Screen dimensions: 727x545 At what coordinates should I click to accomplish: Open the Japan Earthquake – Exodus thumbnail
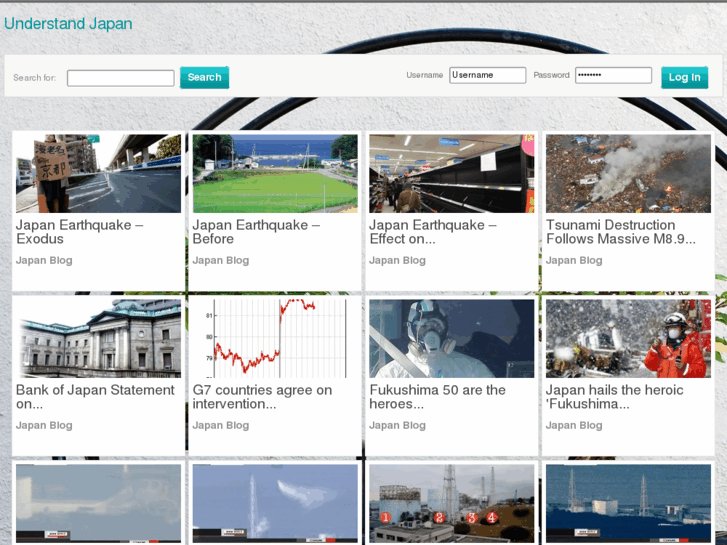point(98,173)
